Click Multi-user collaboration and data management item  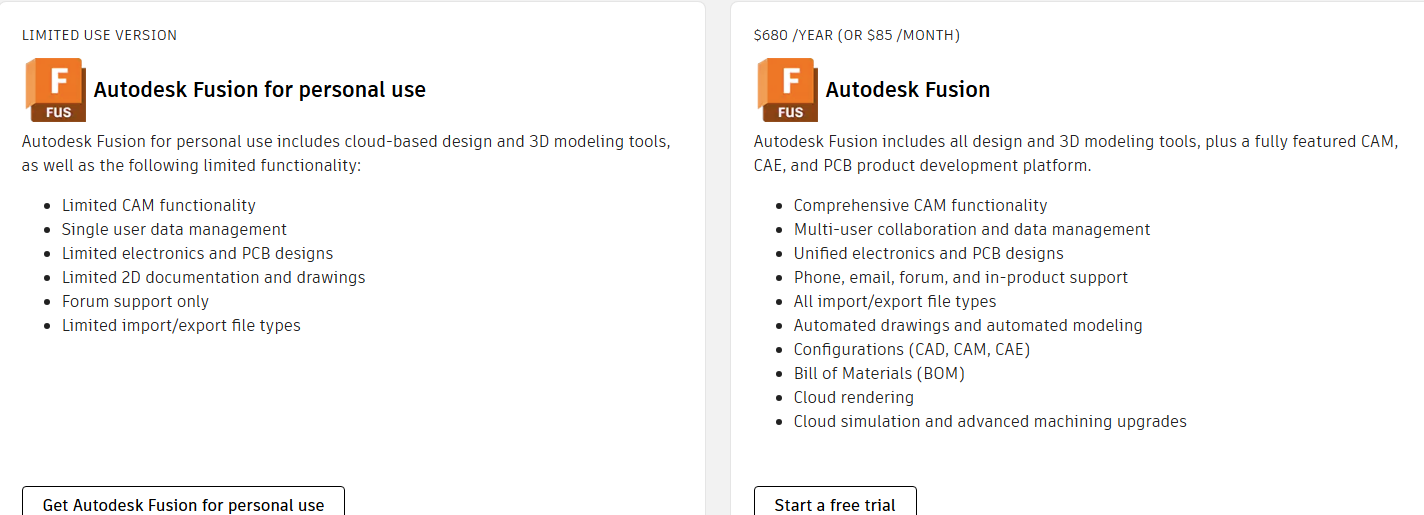click(x=972, y=229)
